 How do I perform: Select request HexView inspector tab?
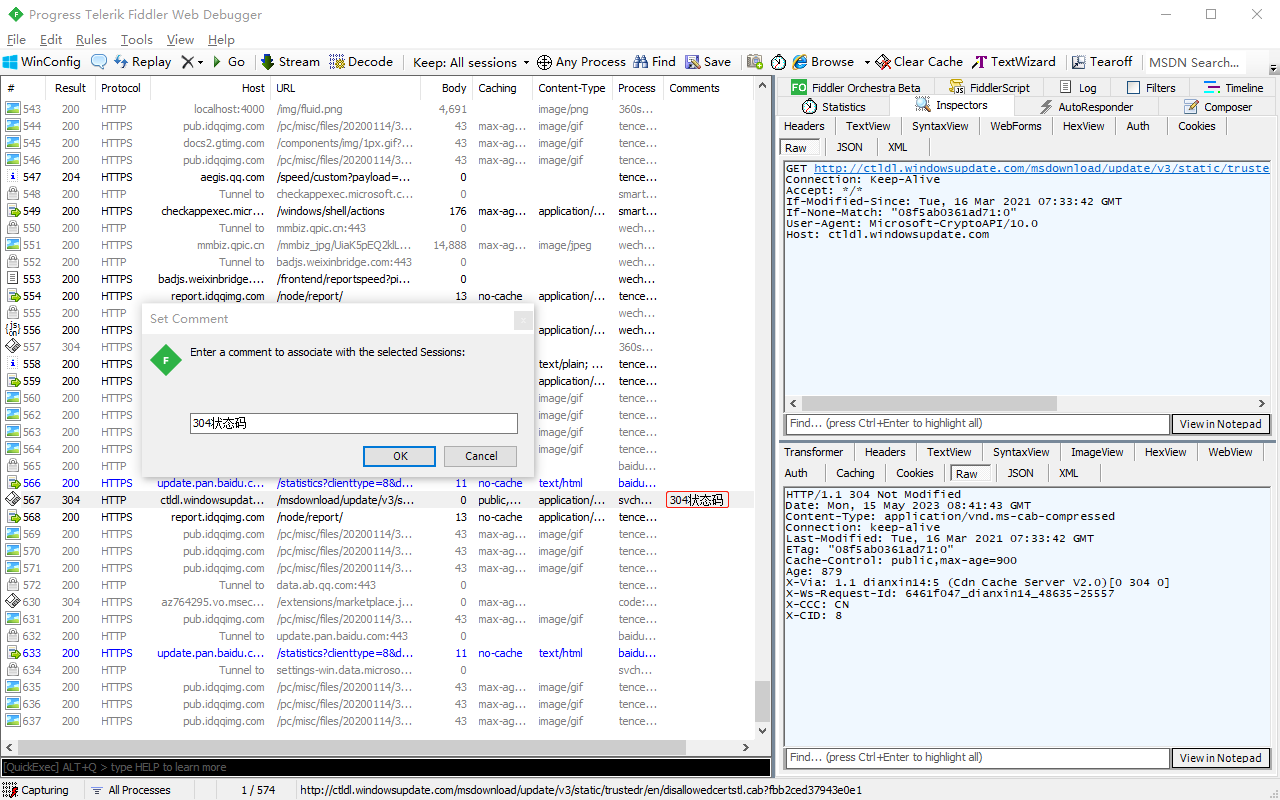tap(1084, 126)
